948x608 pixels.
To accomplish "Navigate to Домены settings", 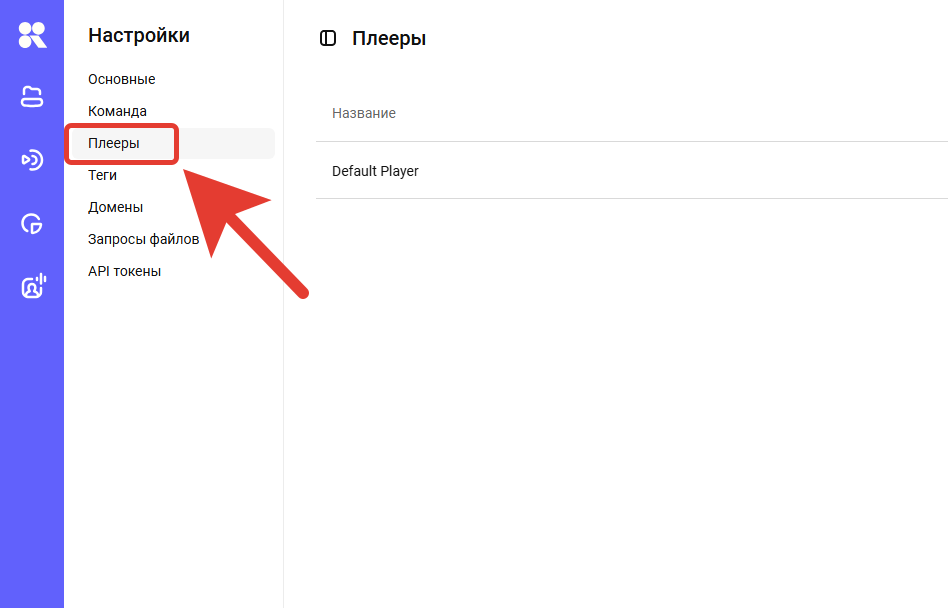I will tap(115, 207).
